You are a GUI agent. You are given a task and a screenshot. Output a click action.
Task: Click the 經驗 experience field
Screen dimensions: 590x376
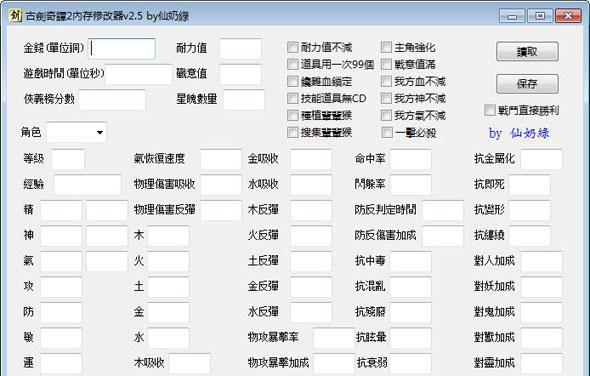pos(87,184)
